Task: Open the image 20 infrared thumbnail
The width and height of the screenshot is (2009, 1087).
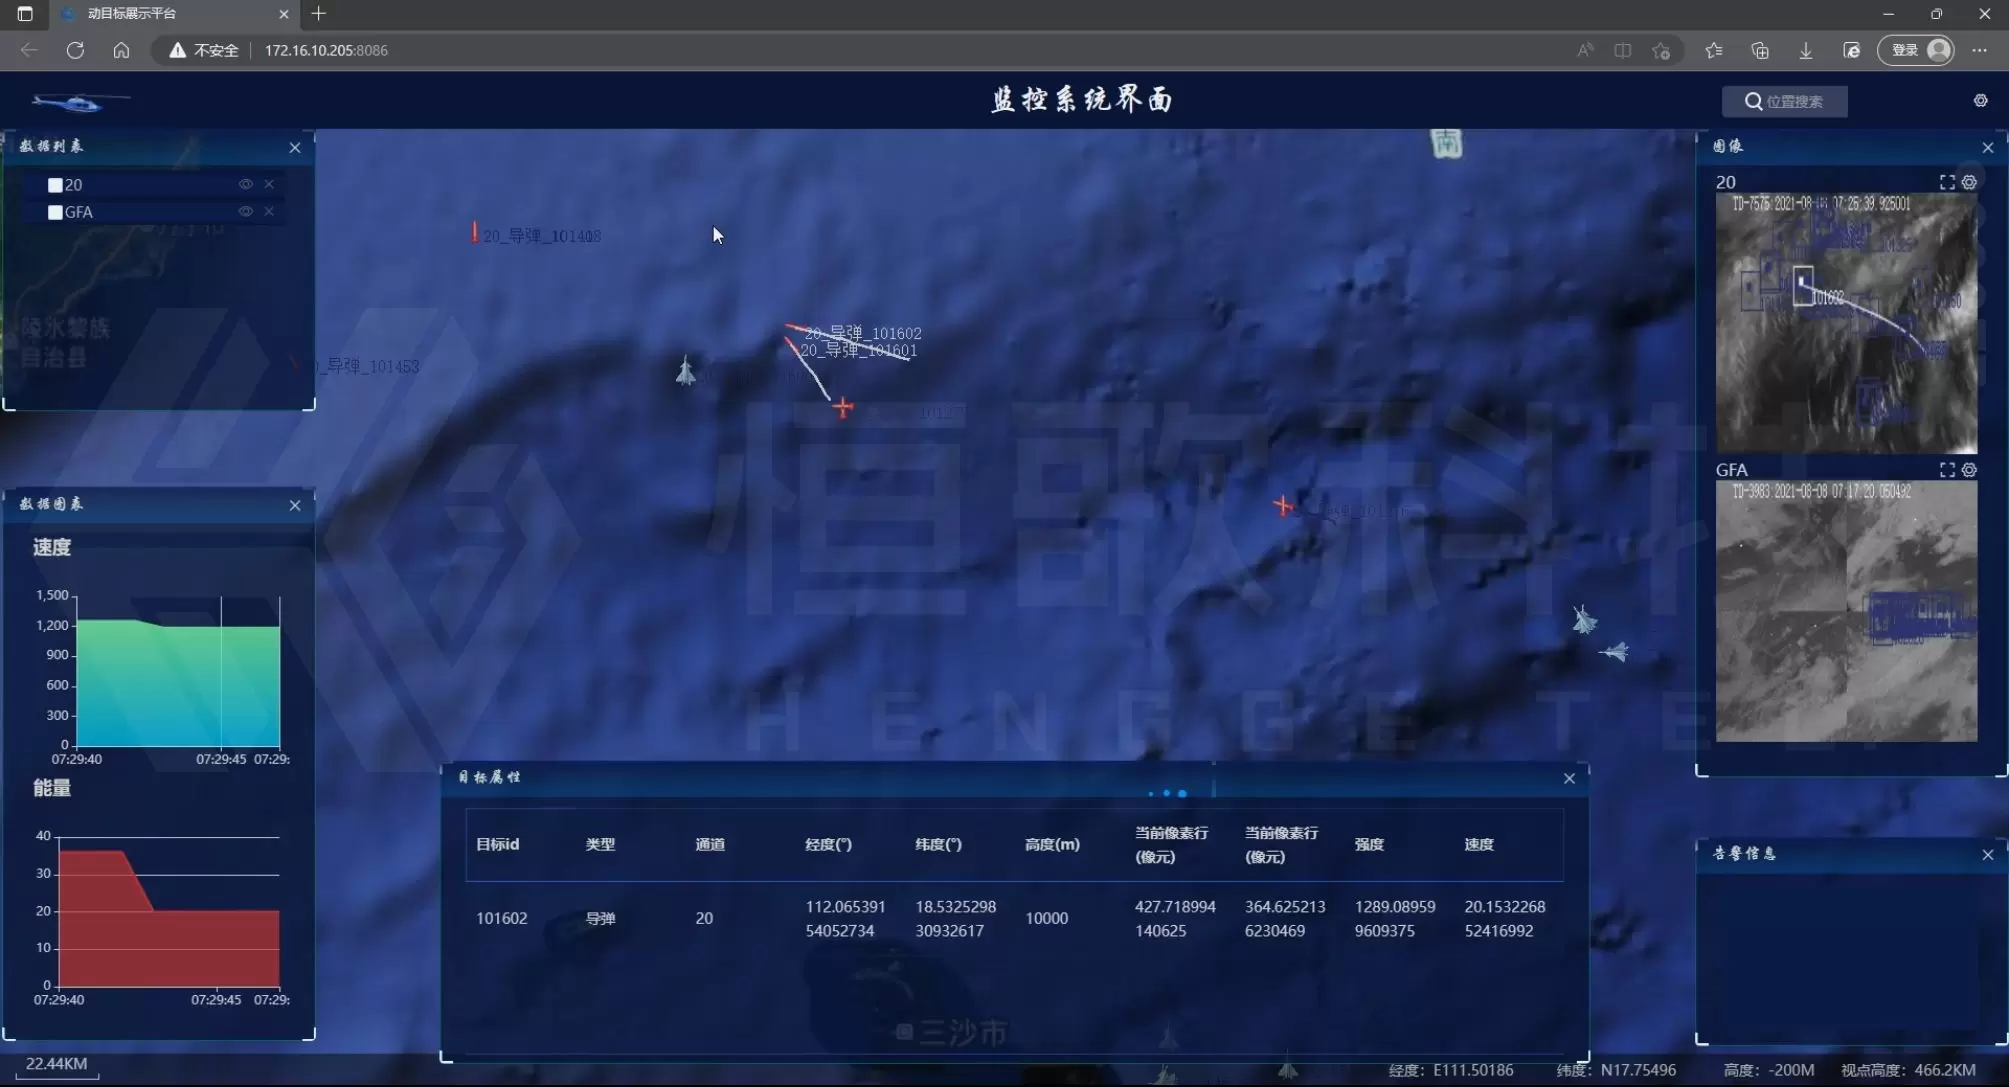Action: point(1846,323)
